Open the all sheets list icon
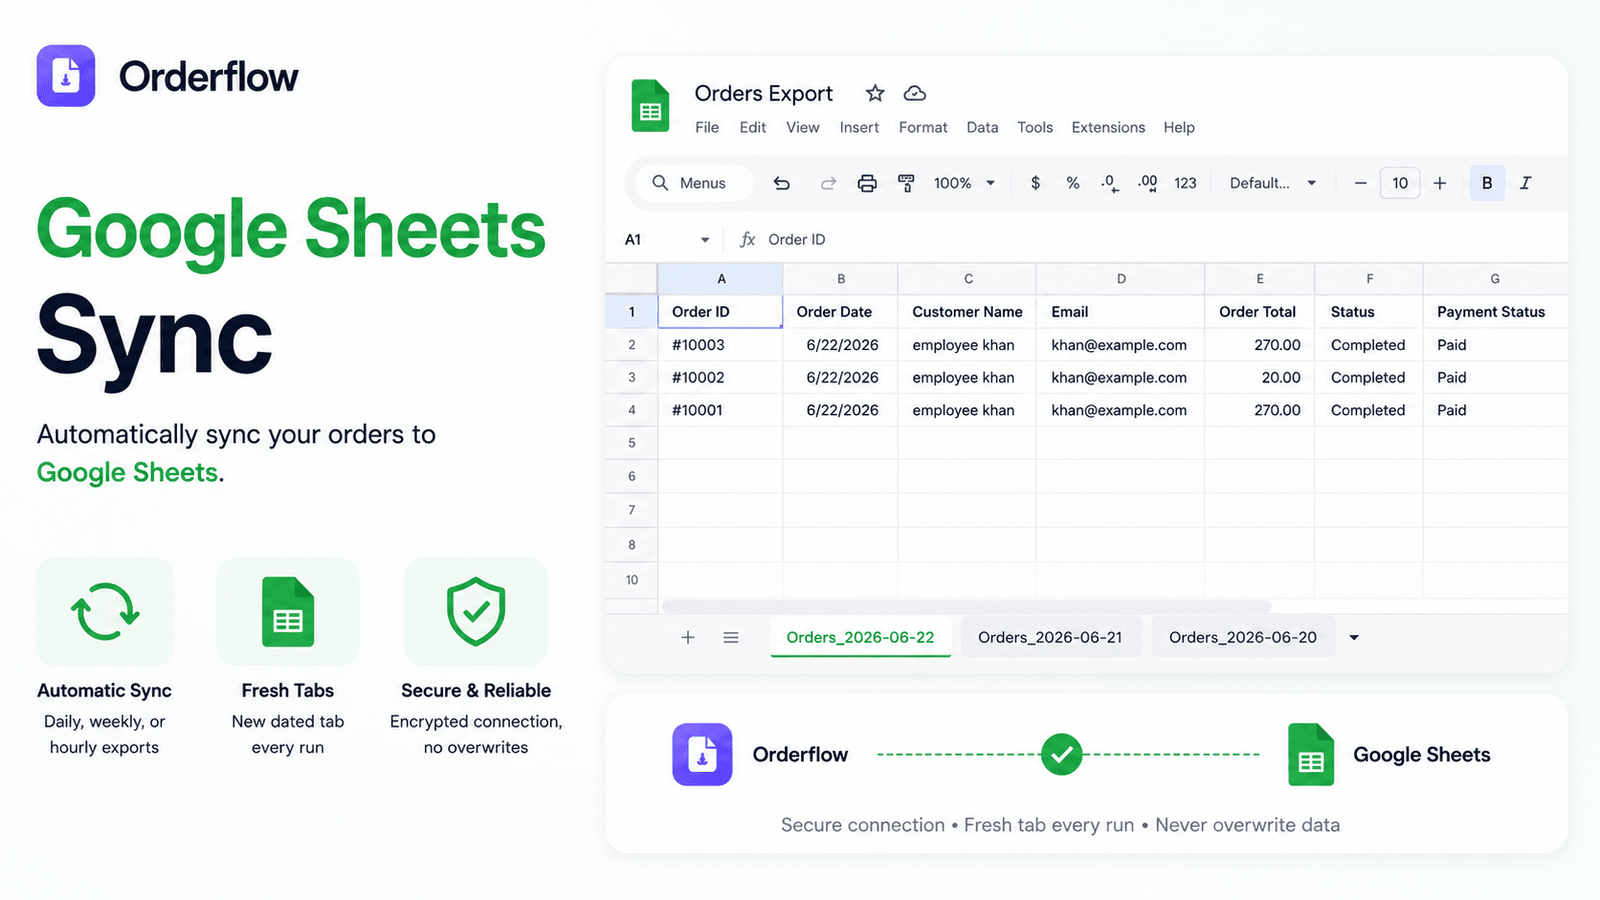This screenshot has width=1600, height=900. tap(731, 637)
